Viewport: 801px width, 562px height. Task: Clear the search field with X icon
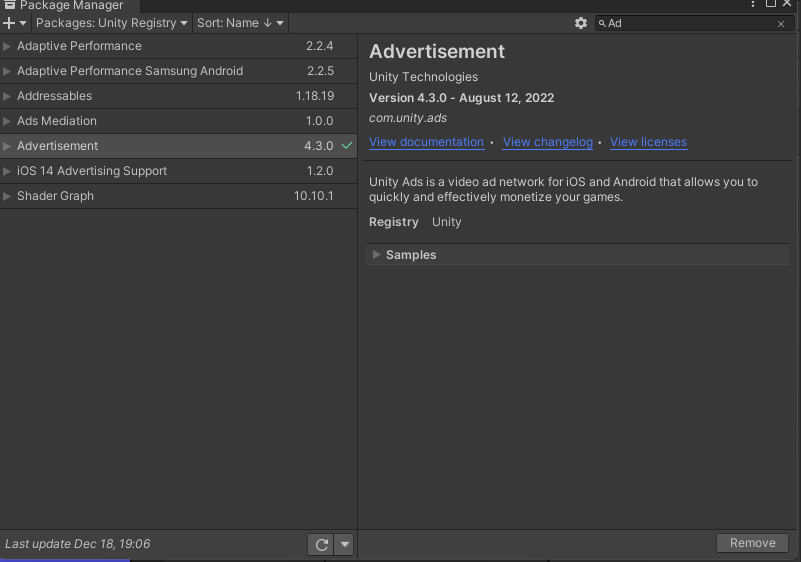(781, 24)
